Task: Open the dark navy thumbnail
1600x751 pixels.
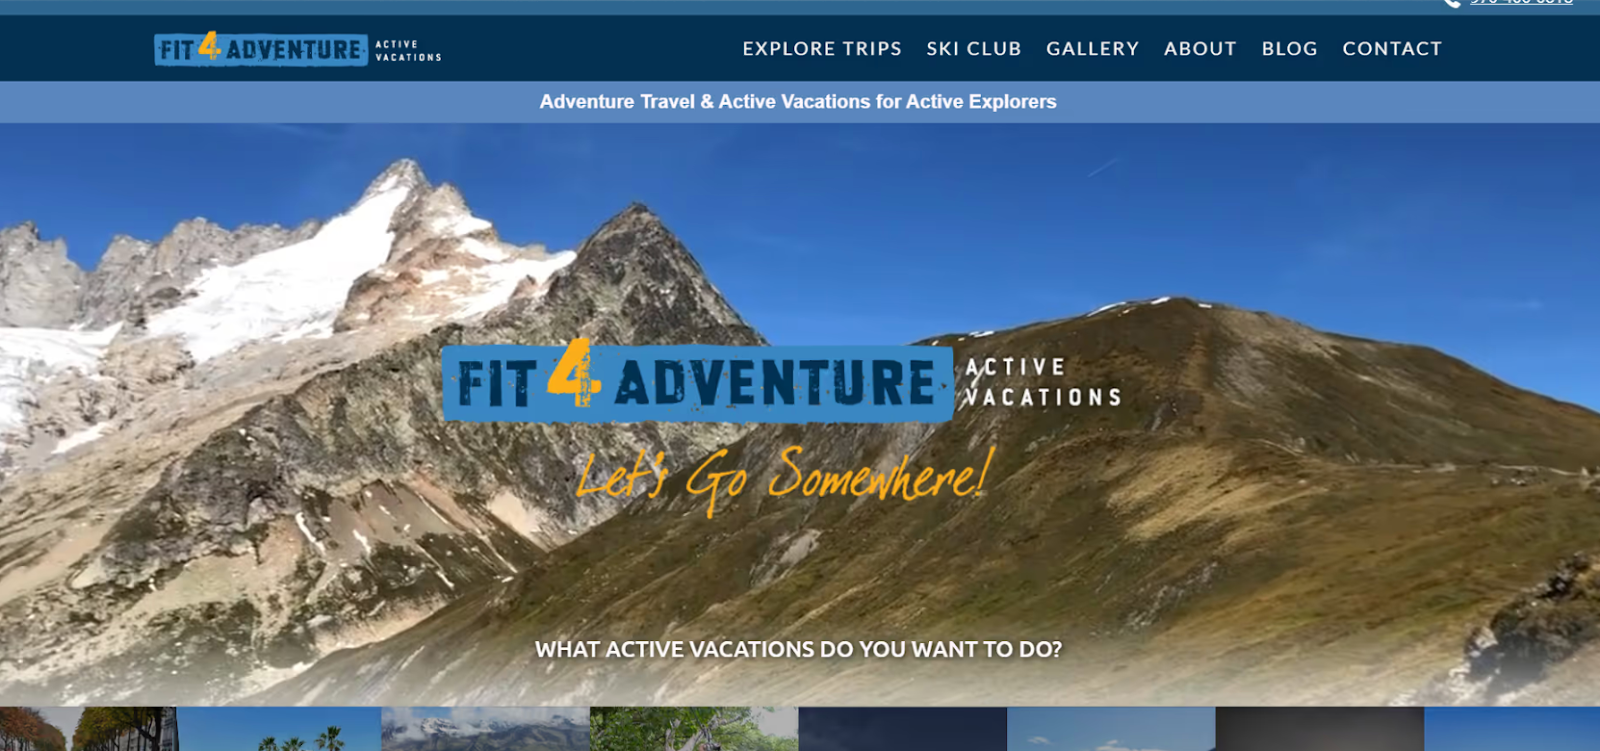Action: [x=902, y=729]
